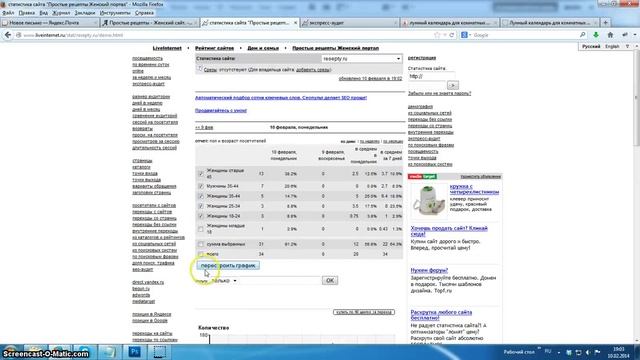Open the позиции в Яндексе sidebar link

(x=151, y=314)
